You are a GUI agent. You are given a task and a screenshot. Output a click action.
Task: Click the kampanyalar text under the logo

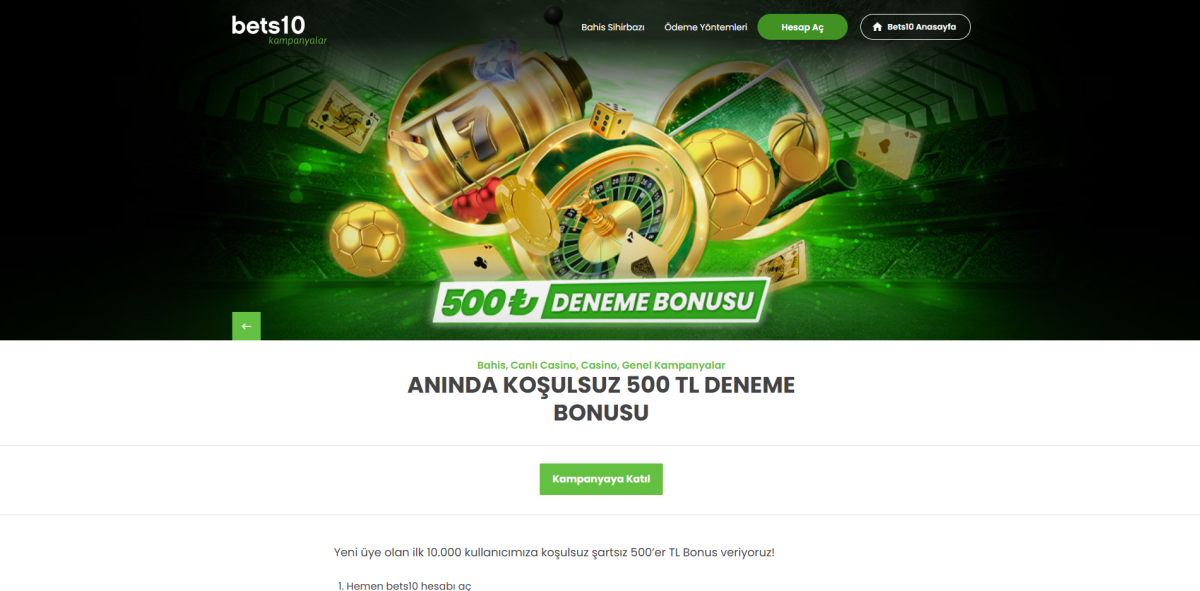298,41
